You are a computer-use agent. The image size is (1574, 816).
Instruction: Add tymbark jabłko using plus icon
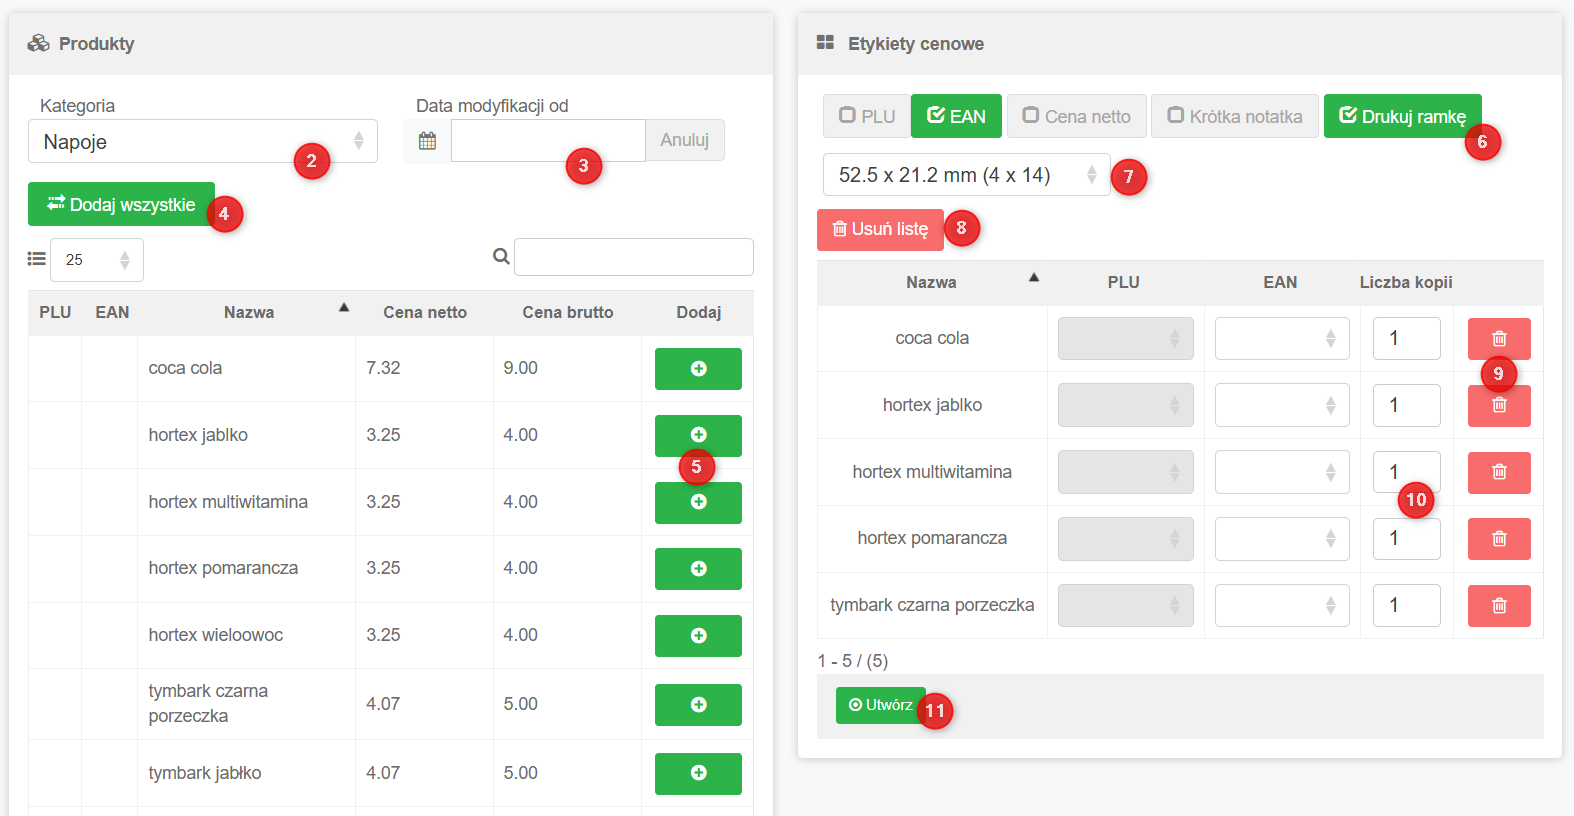tap(698, 773)
